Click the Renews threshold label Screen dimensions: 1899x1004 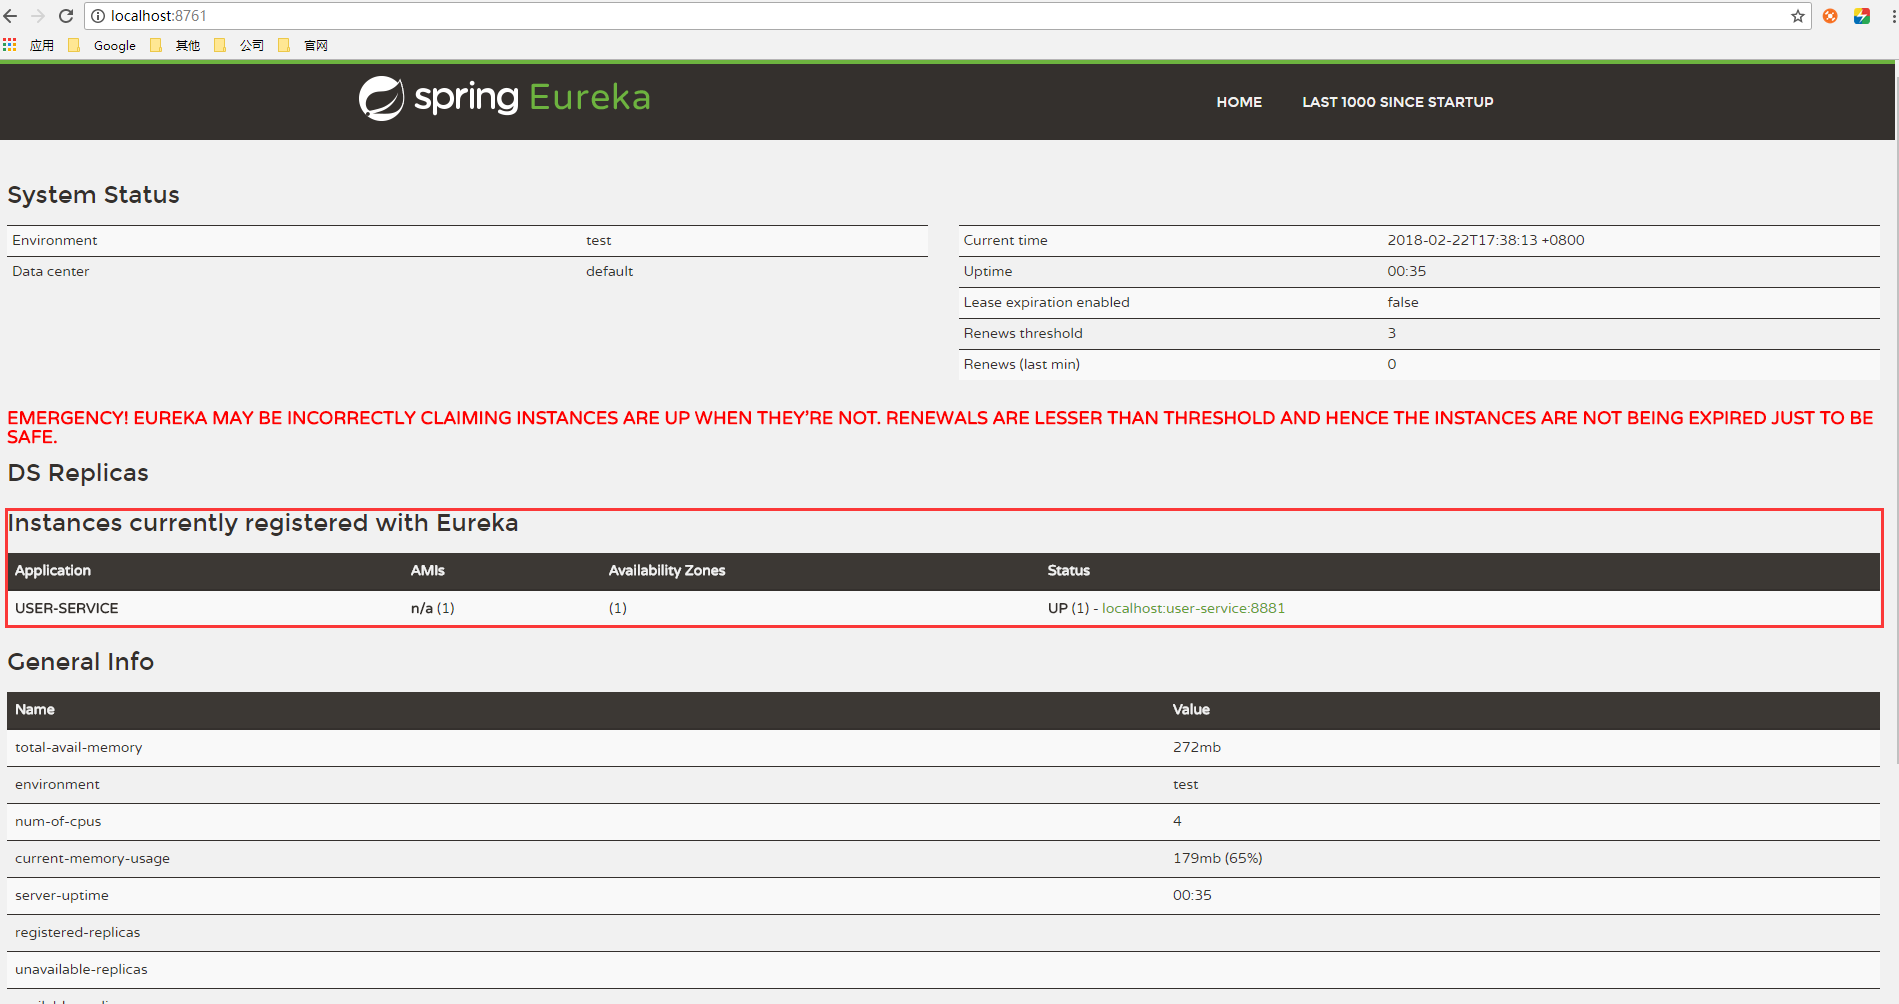(1023, 333)
